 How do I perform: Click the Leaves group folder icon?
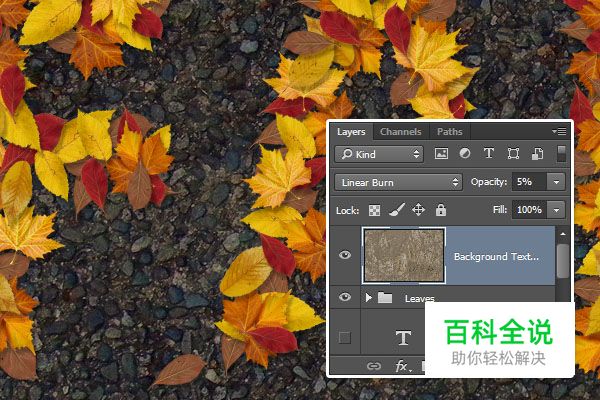(x=385, y=297)
